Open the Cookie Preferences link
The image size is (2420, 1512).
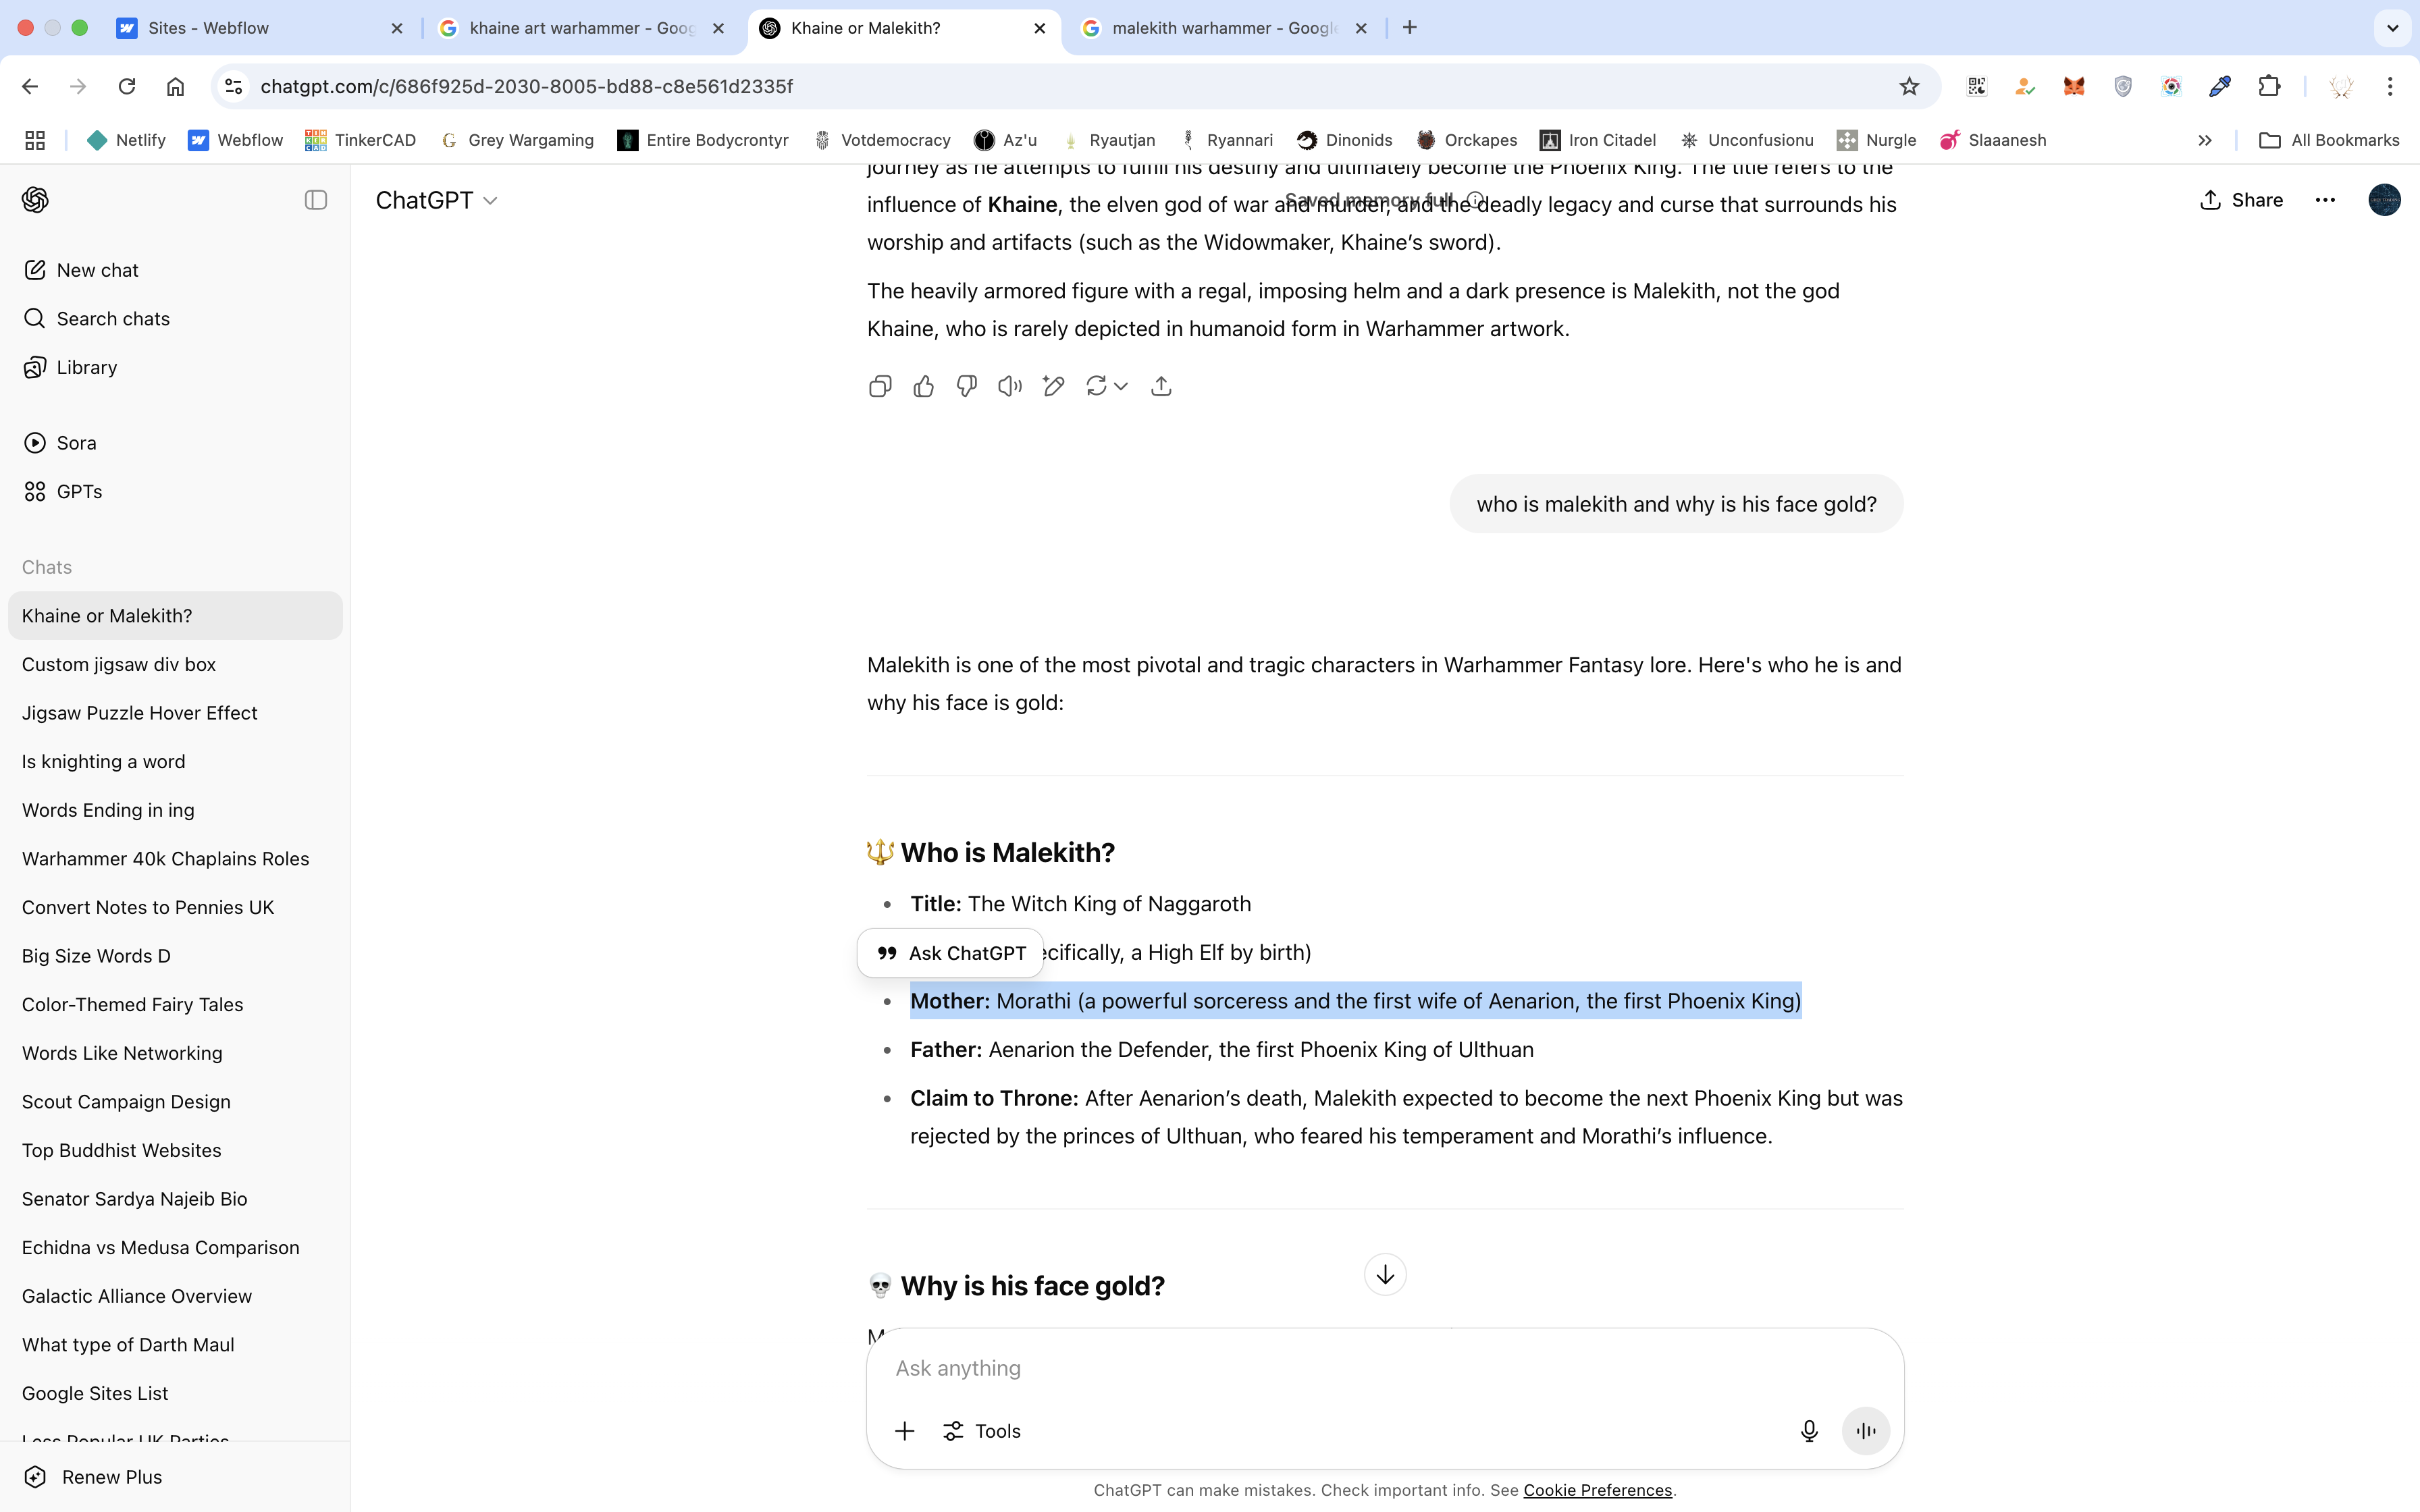[x=1597, y=1490]
